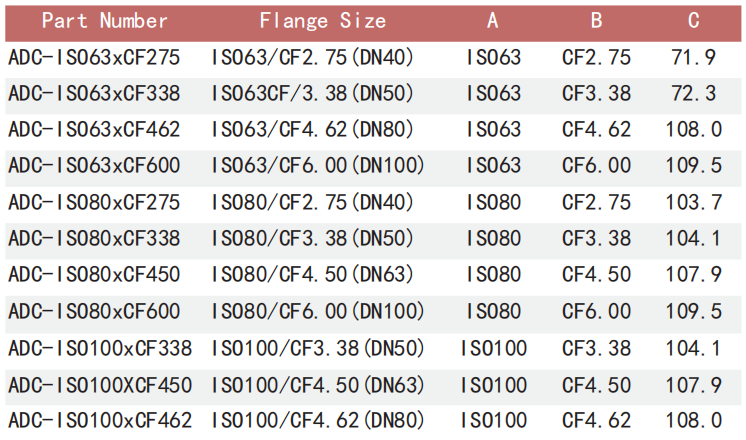
Task: Select part number ADC-ISO63xCF338
Action: coord(94,94)
